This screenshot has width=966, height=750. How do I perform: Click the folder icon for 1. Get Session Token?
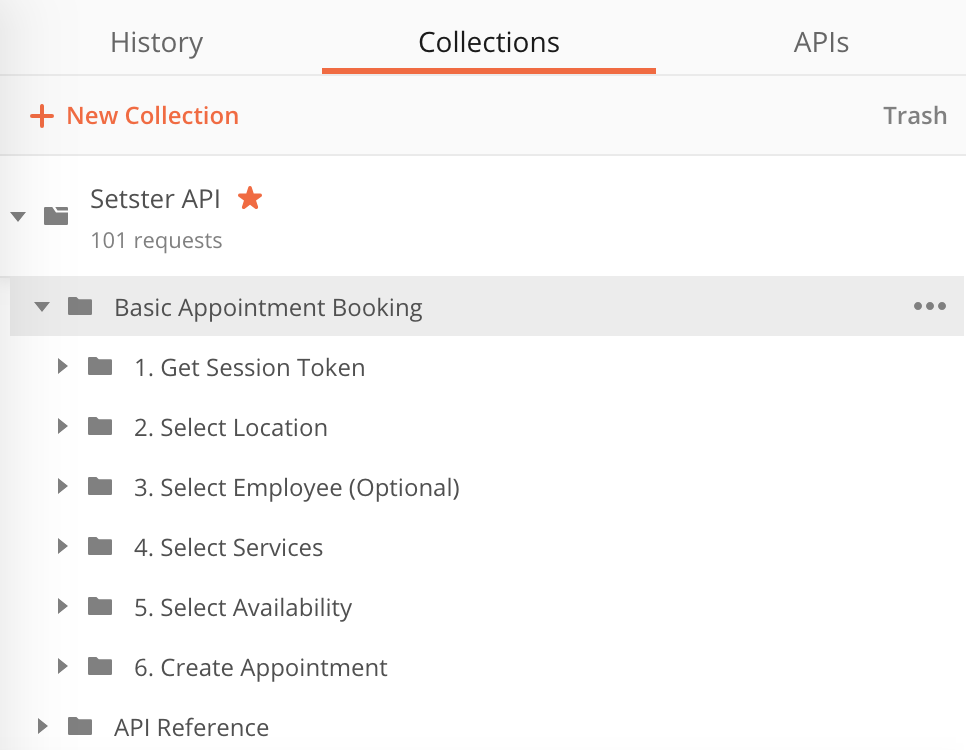pyautogui.click(x=99, y=366)
